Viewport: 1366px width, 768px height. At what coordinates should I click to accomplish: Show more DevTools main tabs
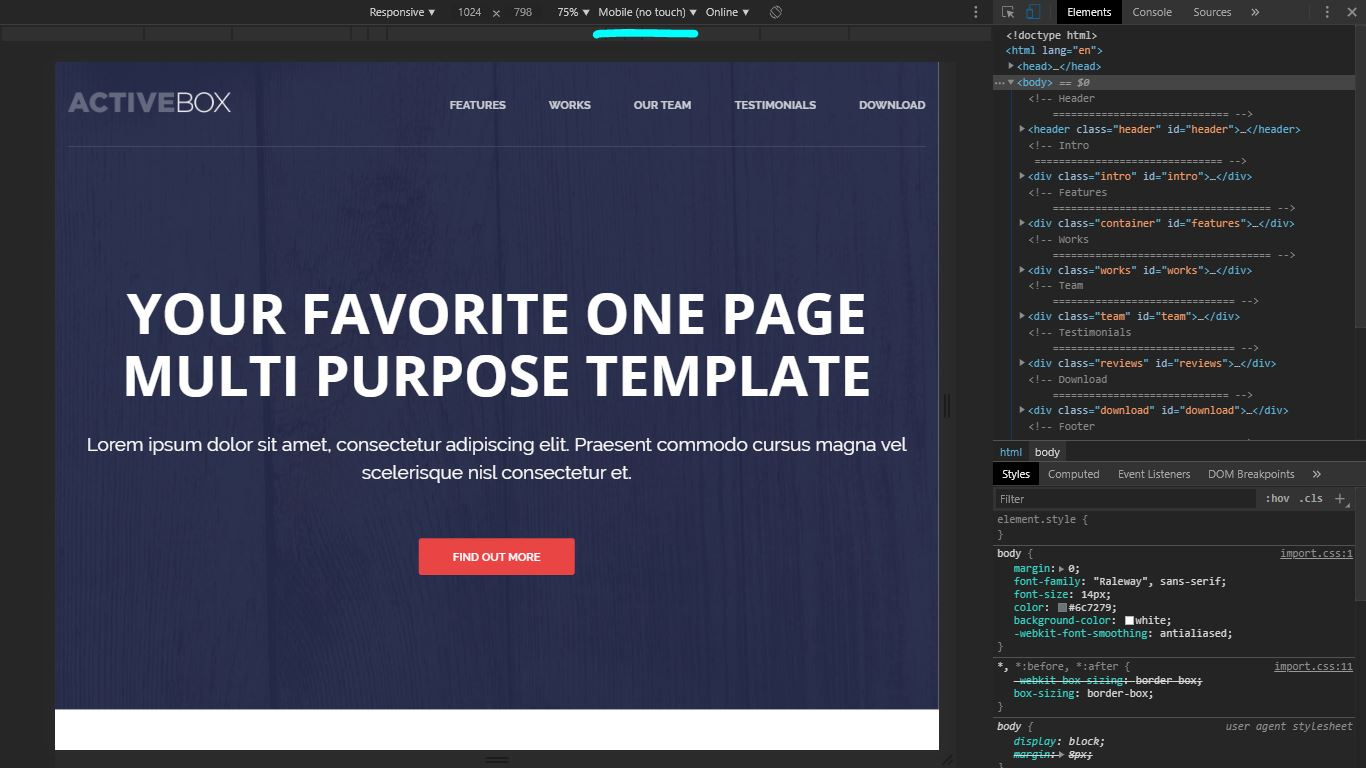click(1255, 12)
